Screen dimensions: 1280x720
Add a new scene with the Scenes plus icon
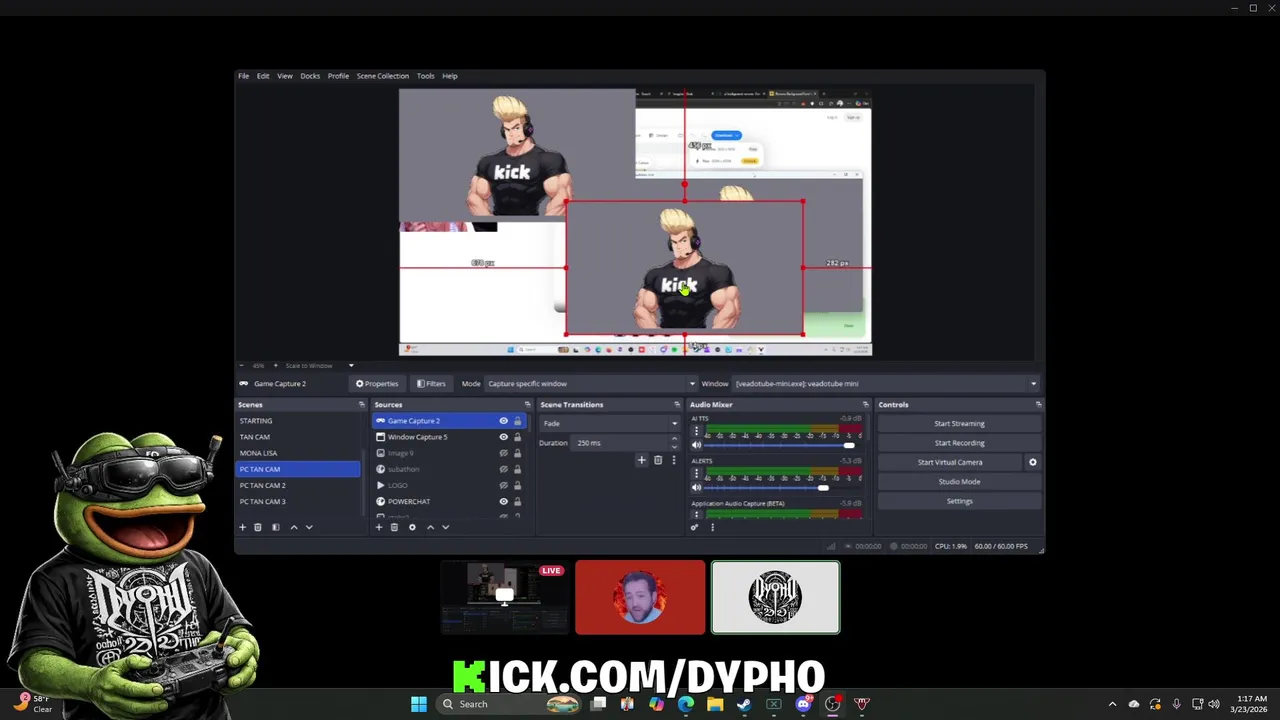(x=242, y=527)
